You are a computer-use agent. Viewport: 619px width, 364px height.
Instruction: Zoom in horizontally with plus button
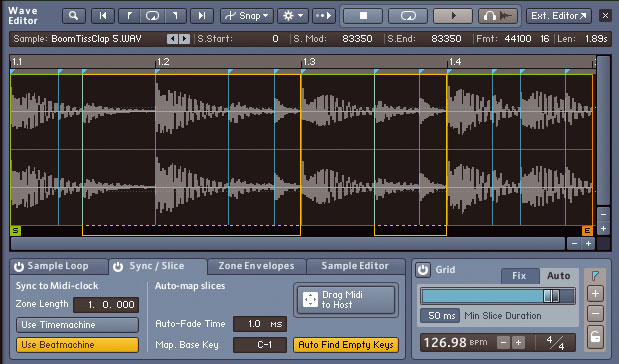[x=588, y=244]
